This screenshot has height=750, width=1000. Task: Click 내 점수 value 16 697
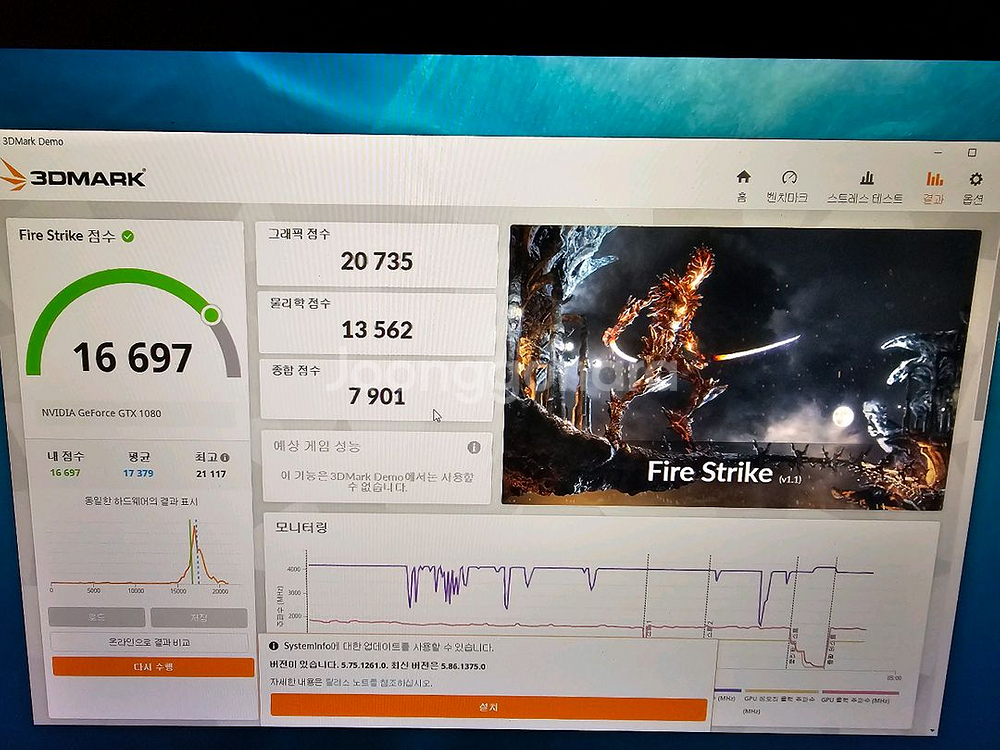[65, 473]
